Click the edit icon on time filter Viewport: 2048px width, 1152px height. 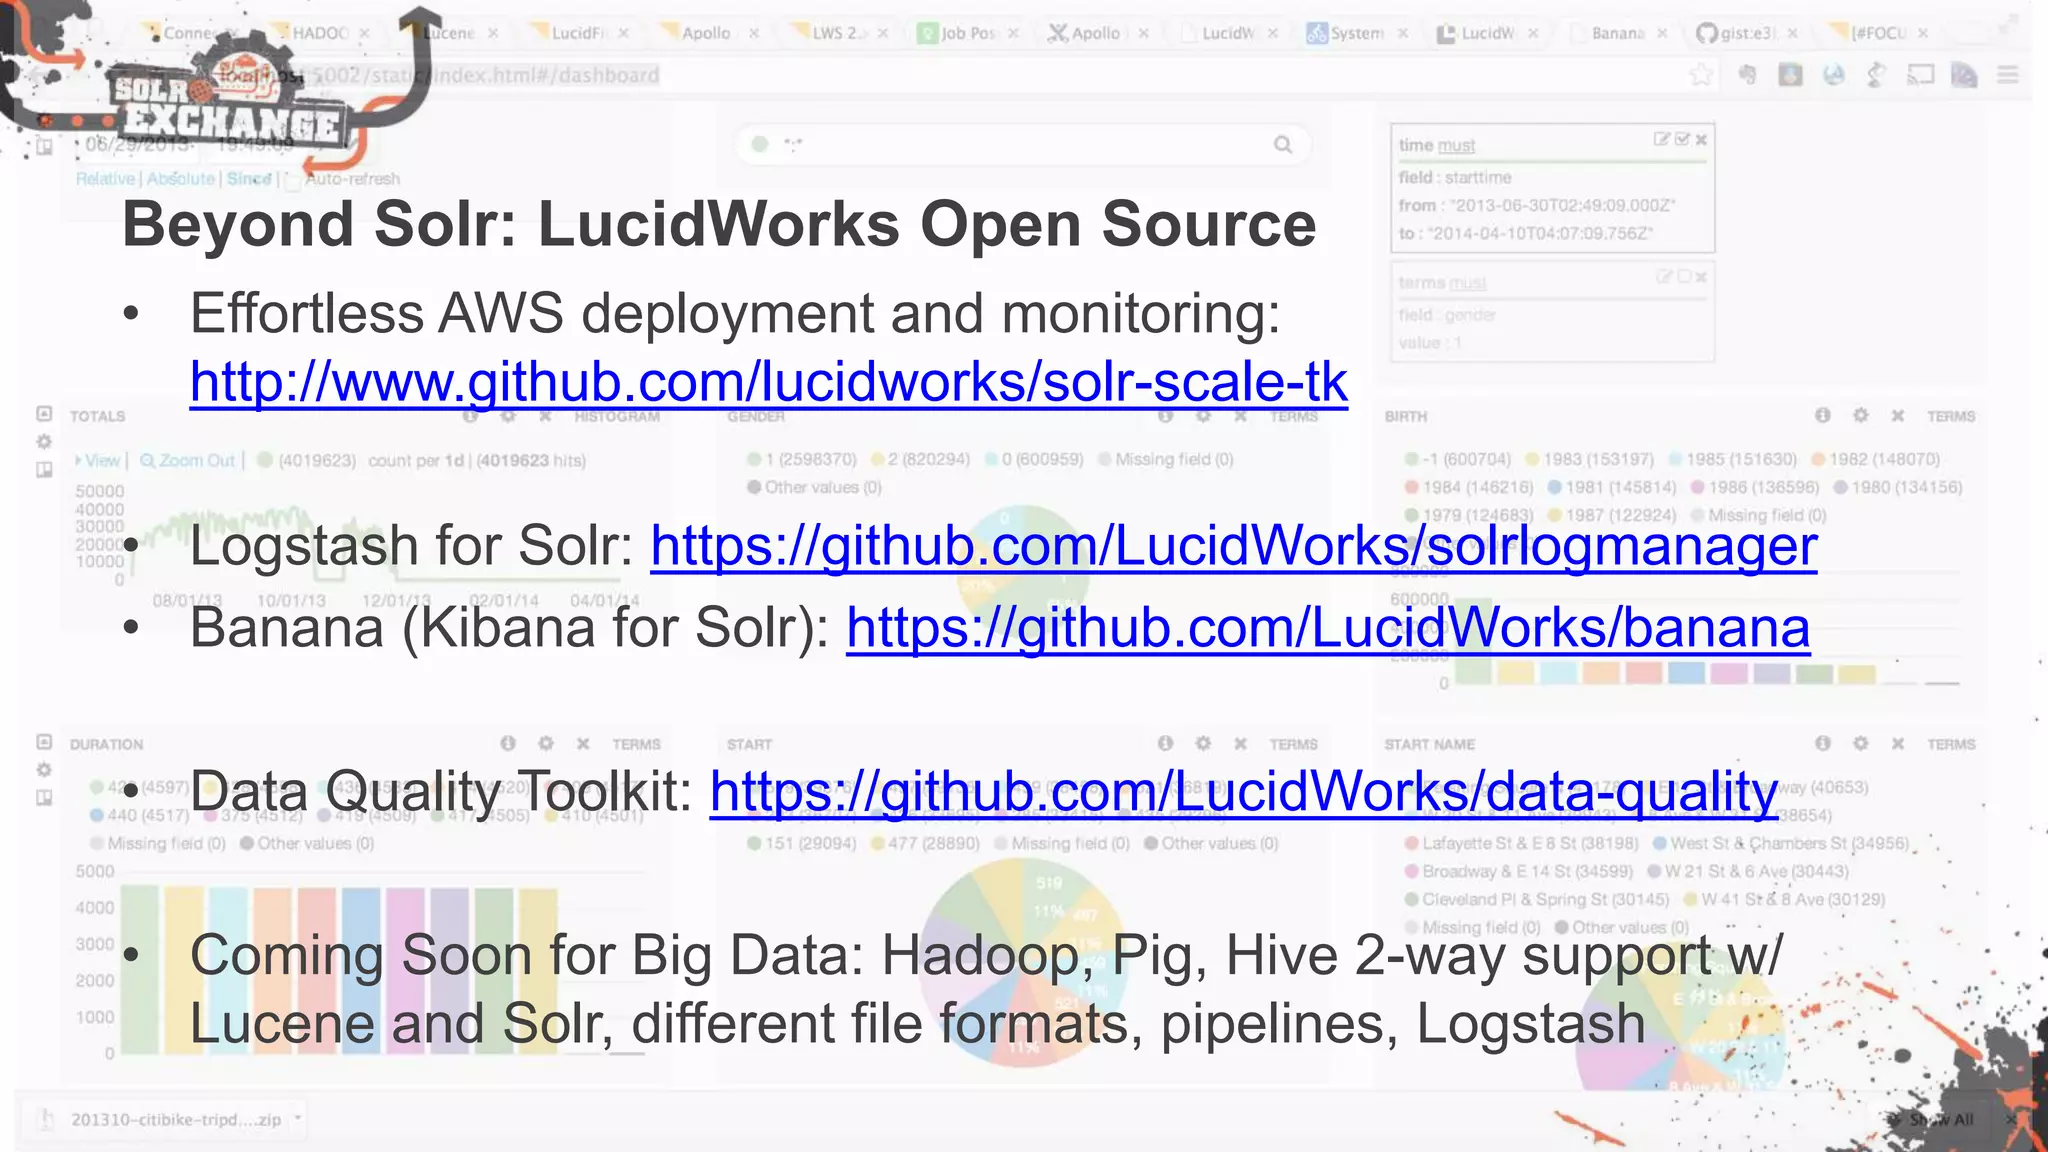point(1662,140)
